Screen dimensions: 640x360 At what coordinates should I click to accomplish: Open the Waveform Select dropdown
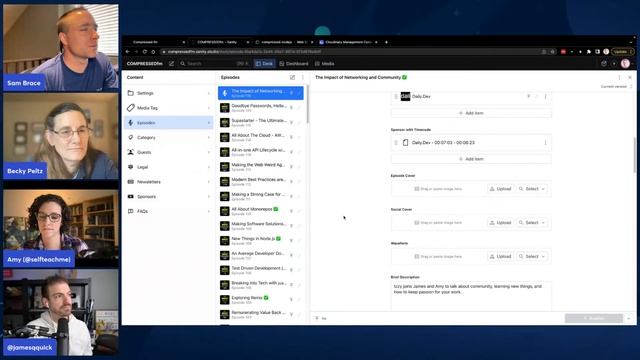click(532, 256)
